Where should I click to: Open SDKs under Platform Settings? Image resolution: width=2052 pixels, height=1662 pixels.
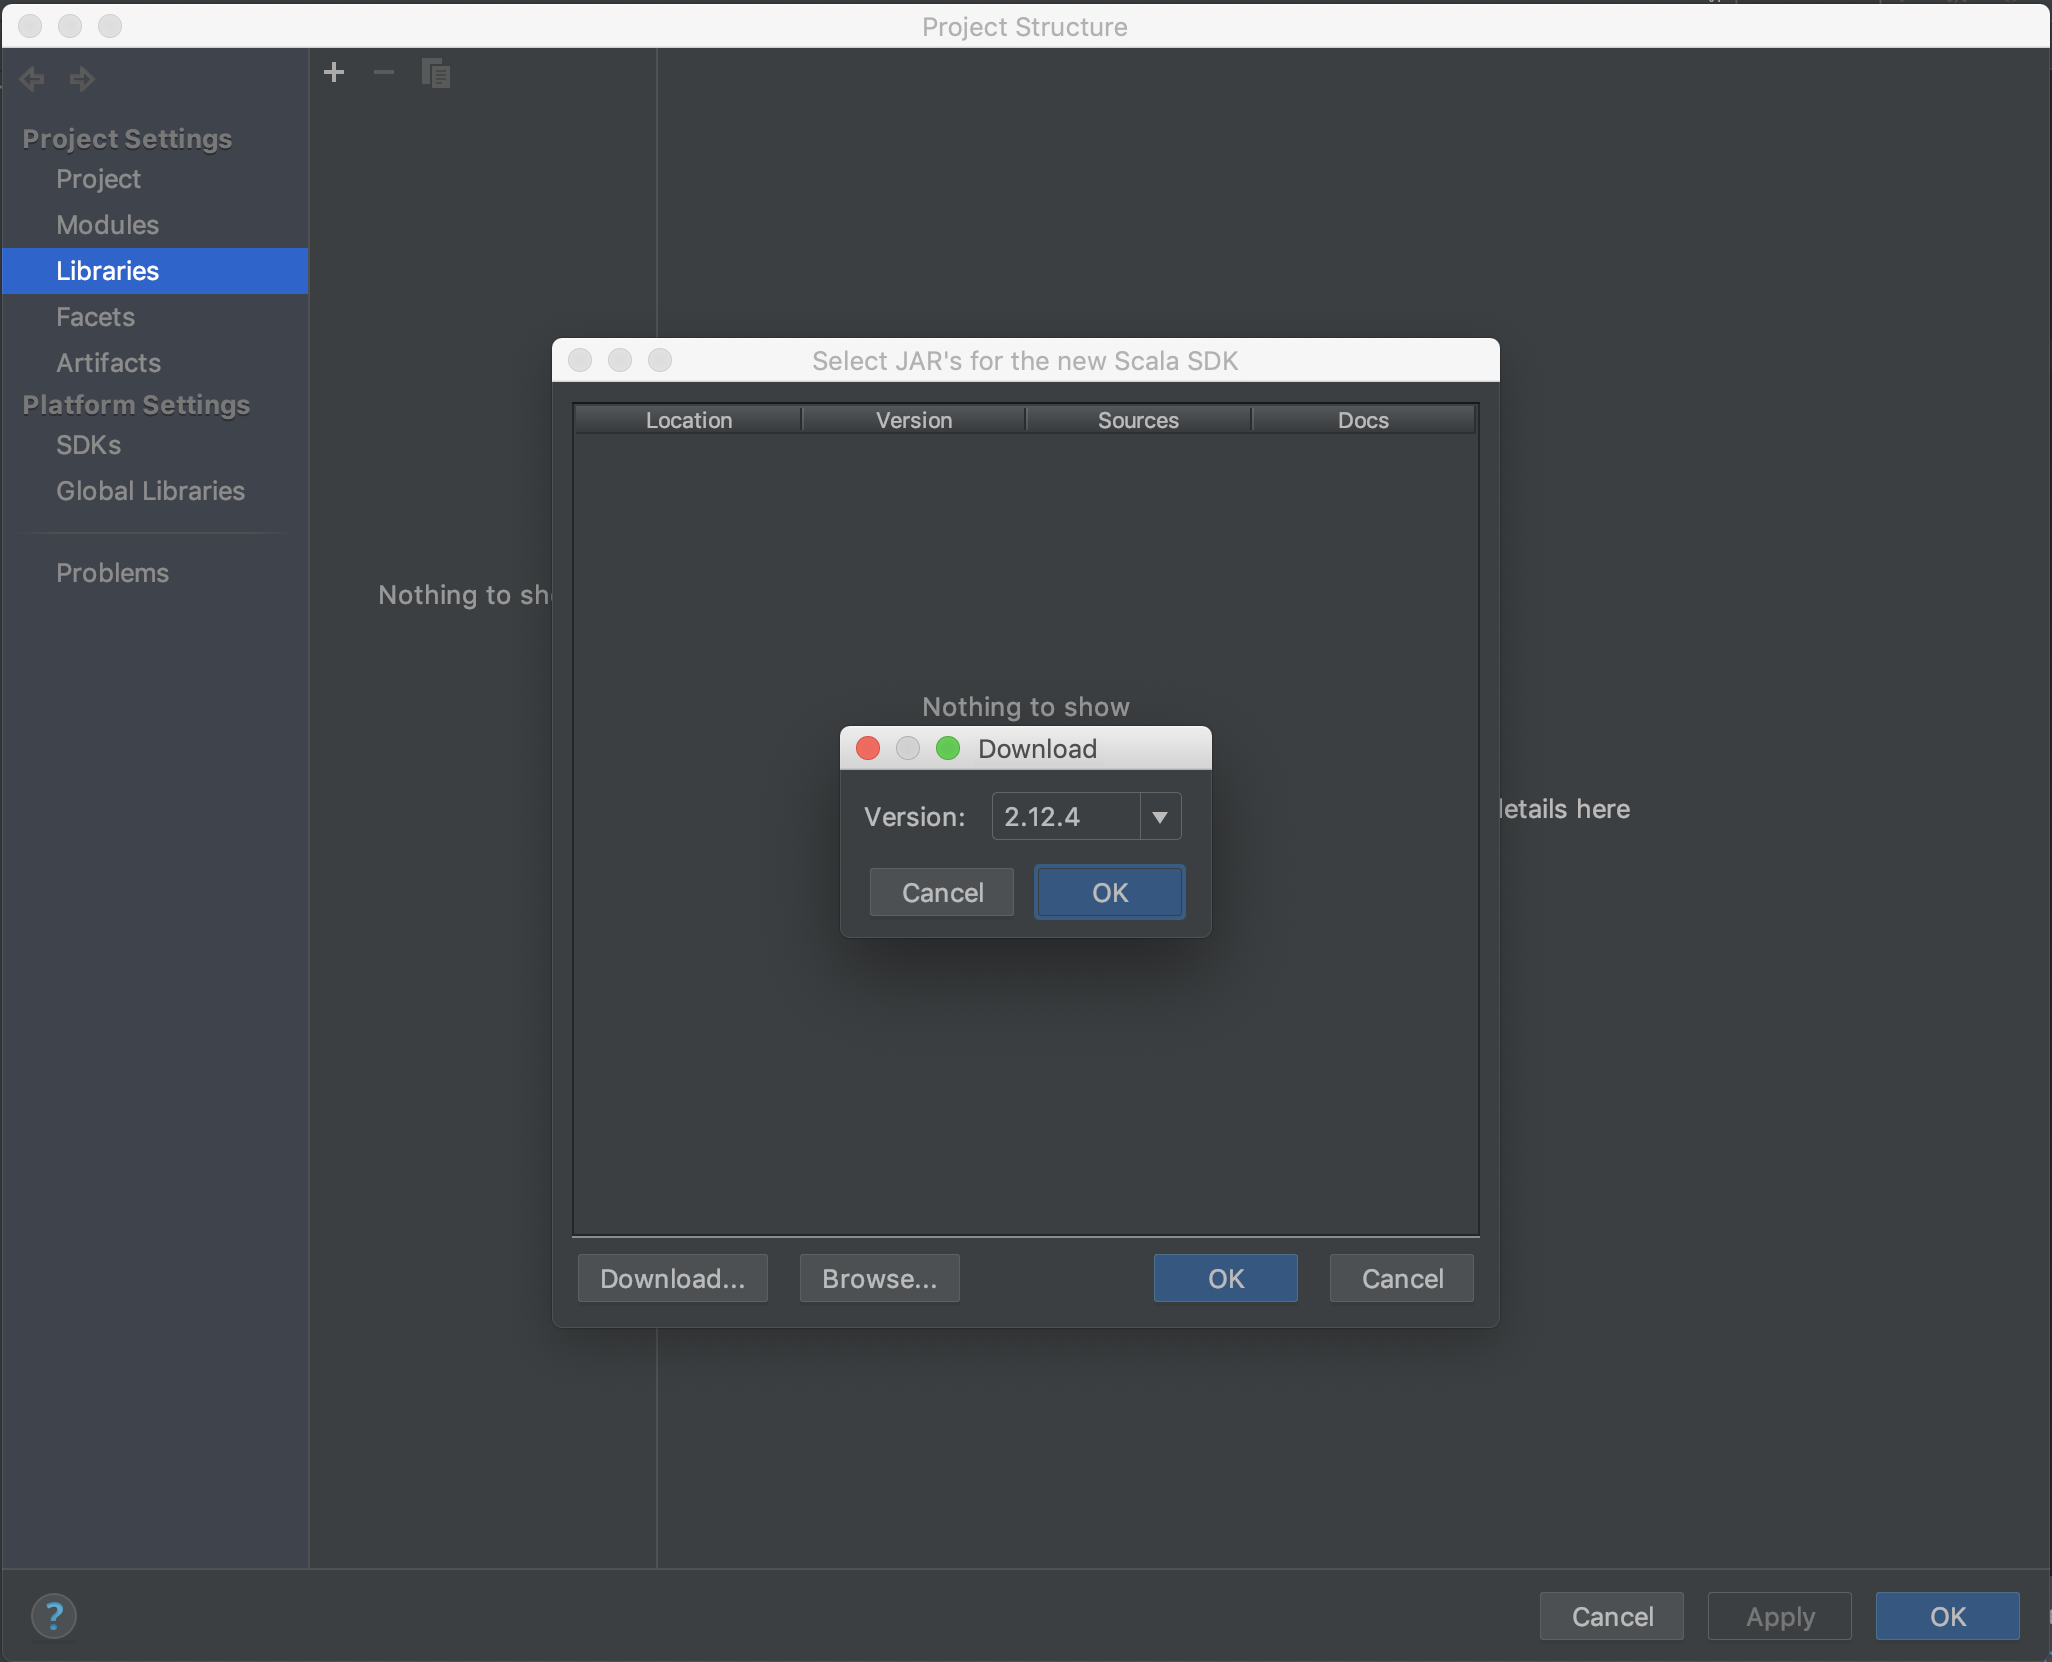pos(155,445)
